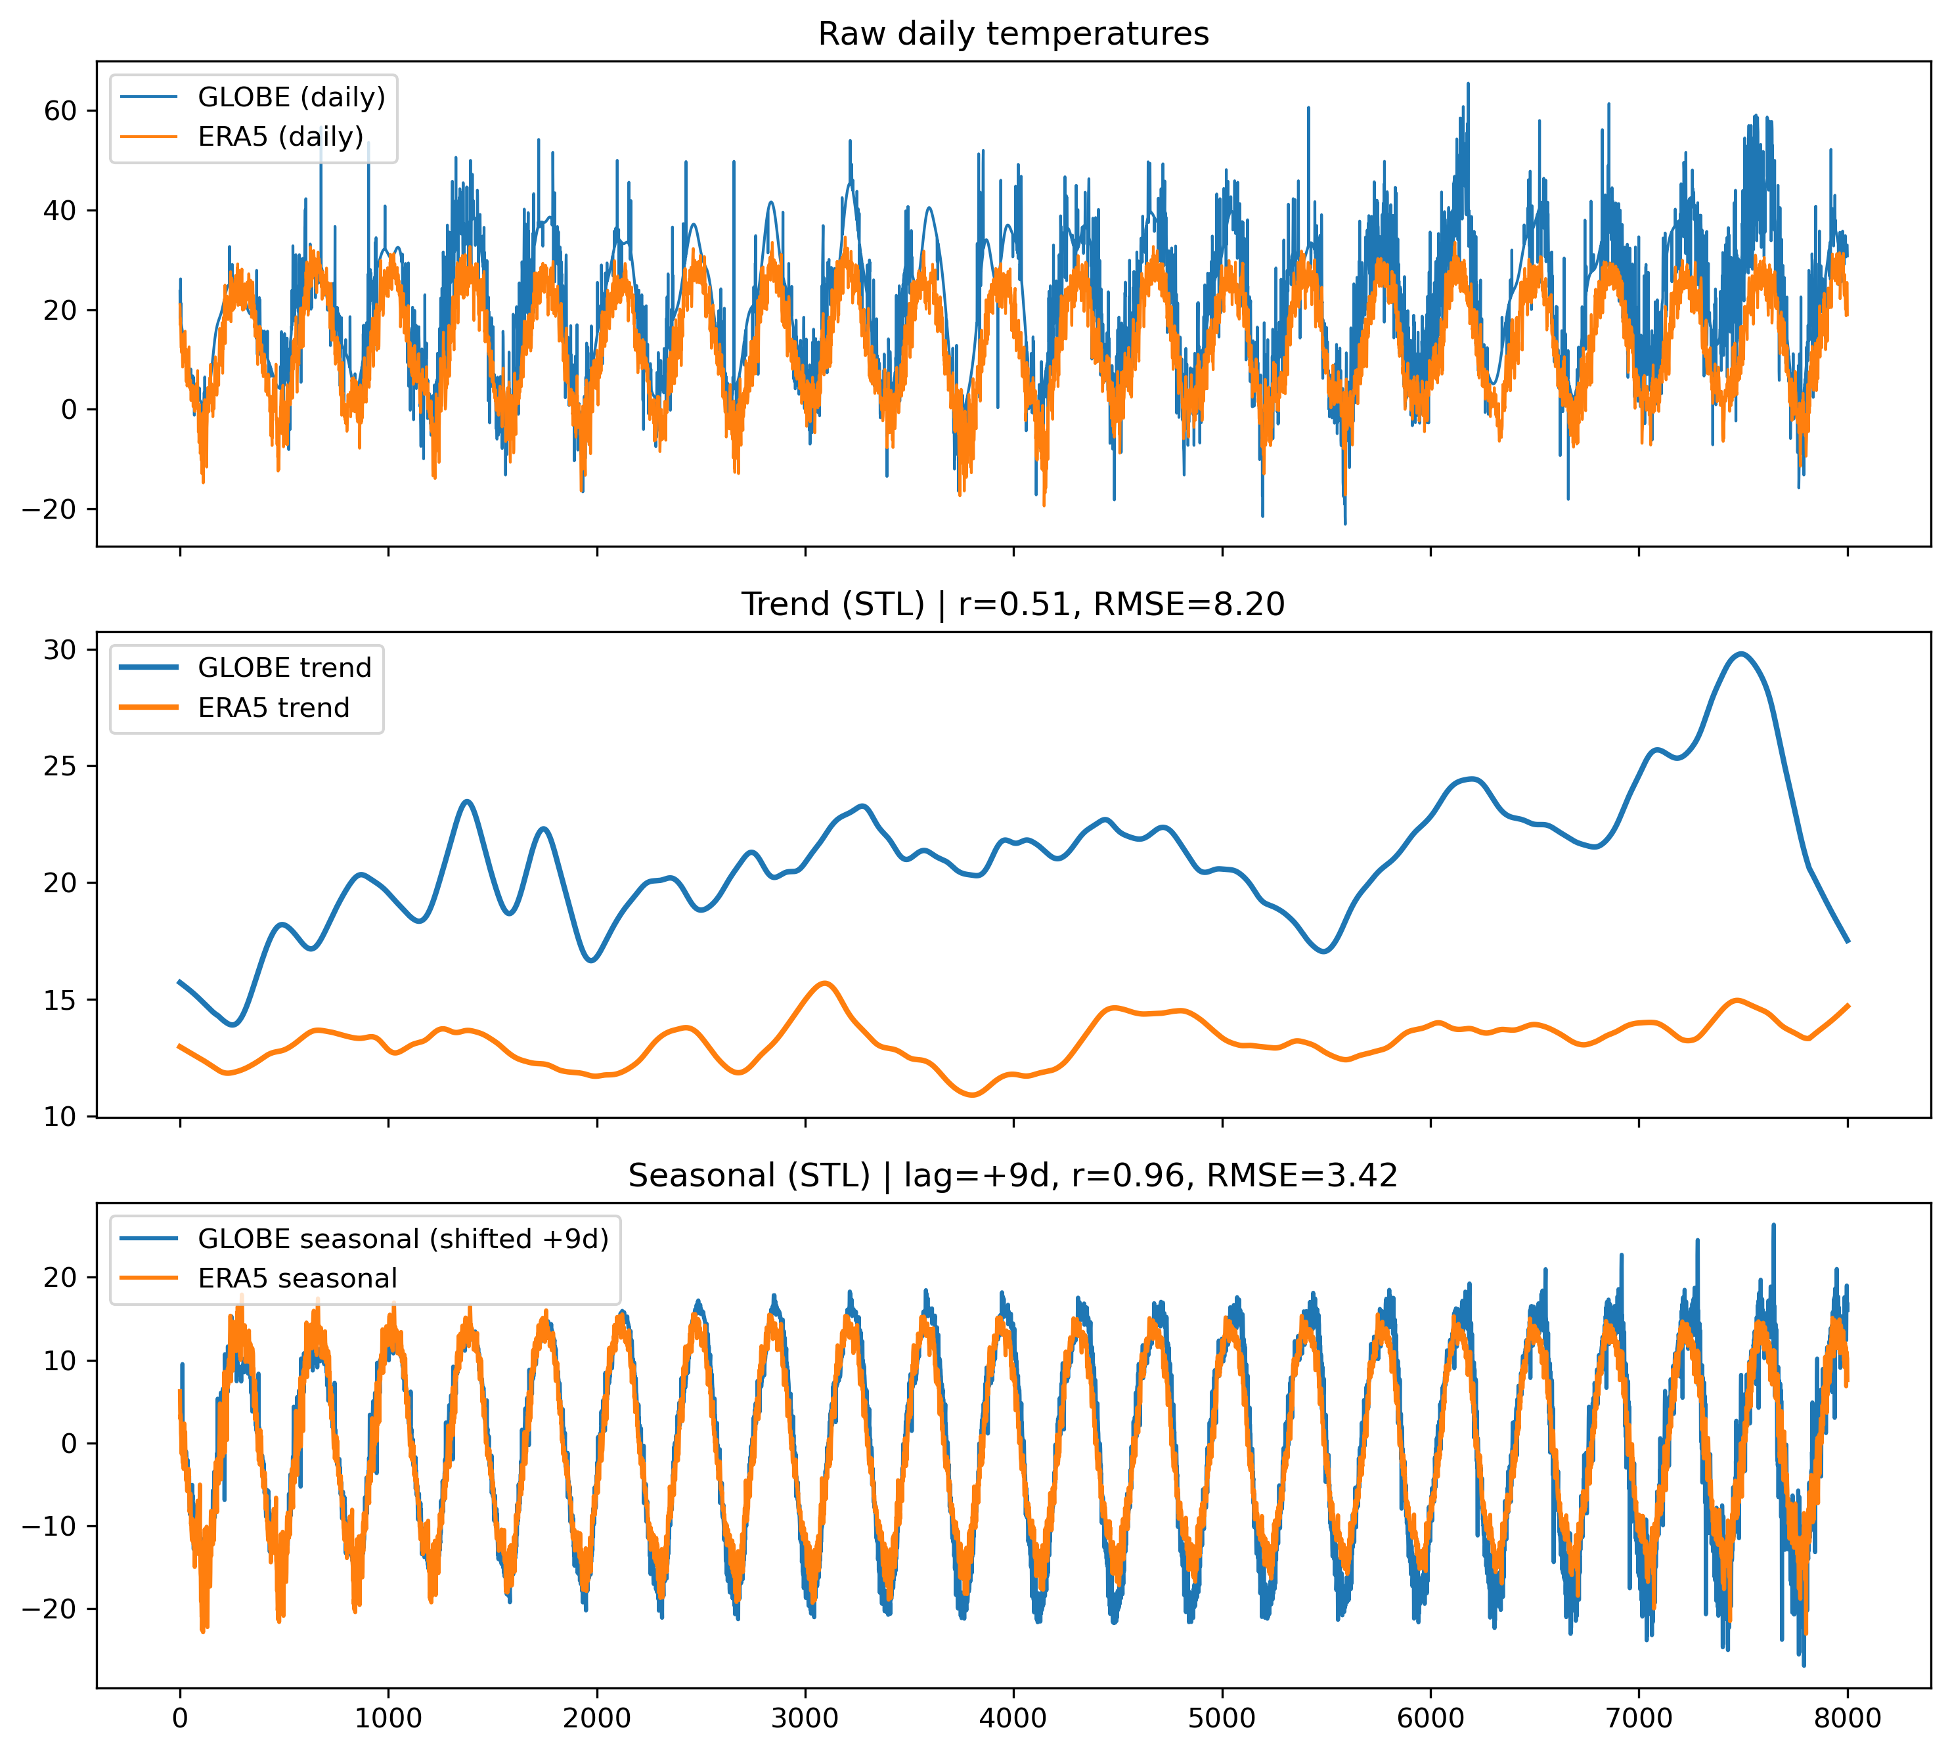
Task: Click the y-axis tick label −20 in top plot
Action: [49, 509]
